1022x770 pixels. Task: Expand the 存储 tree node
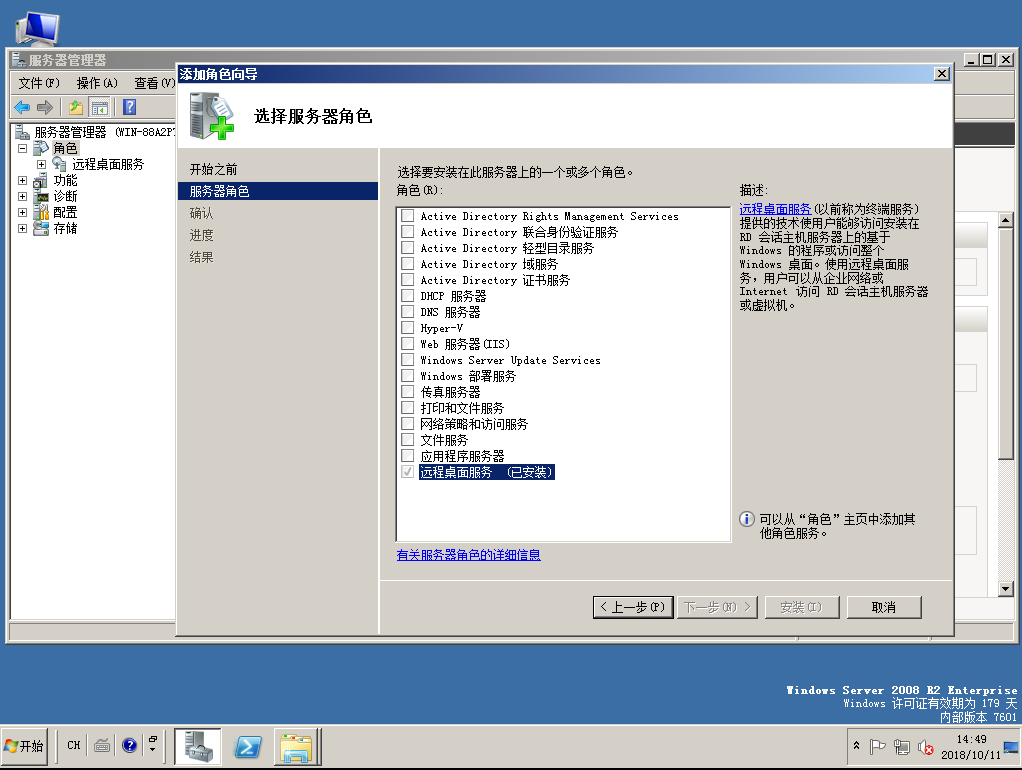[22, 228]
